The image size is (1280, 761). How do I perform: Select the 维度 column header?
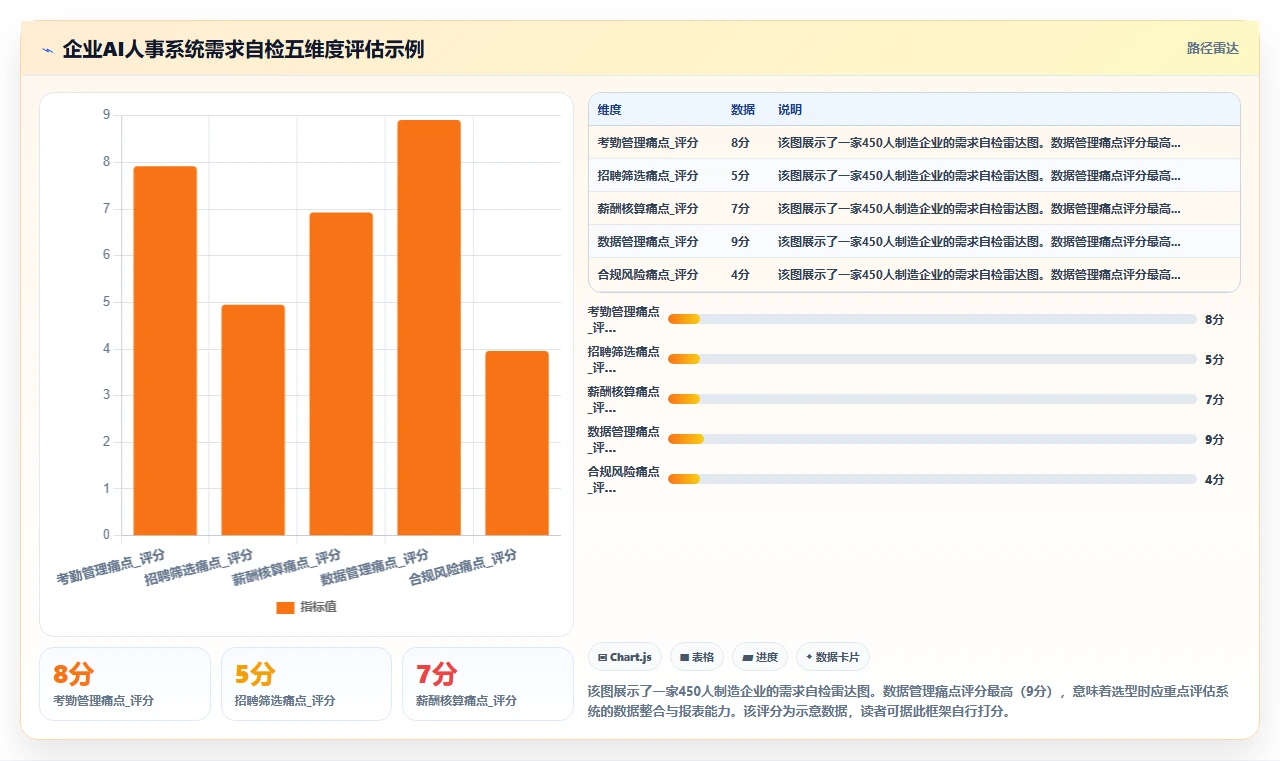pyautogui.click(x=609, y=110)
